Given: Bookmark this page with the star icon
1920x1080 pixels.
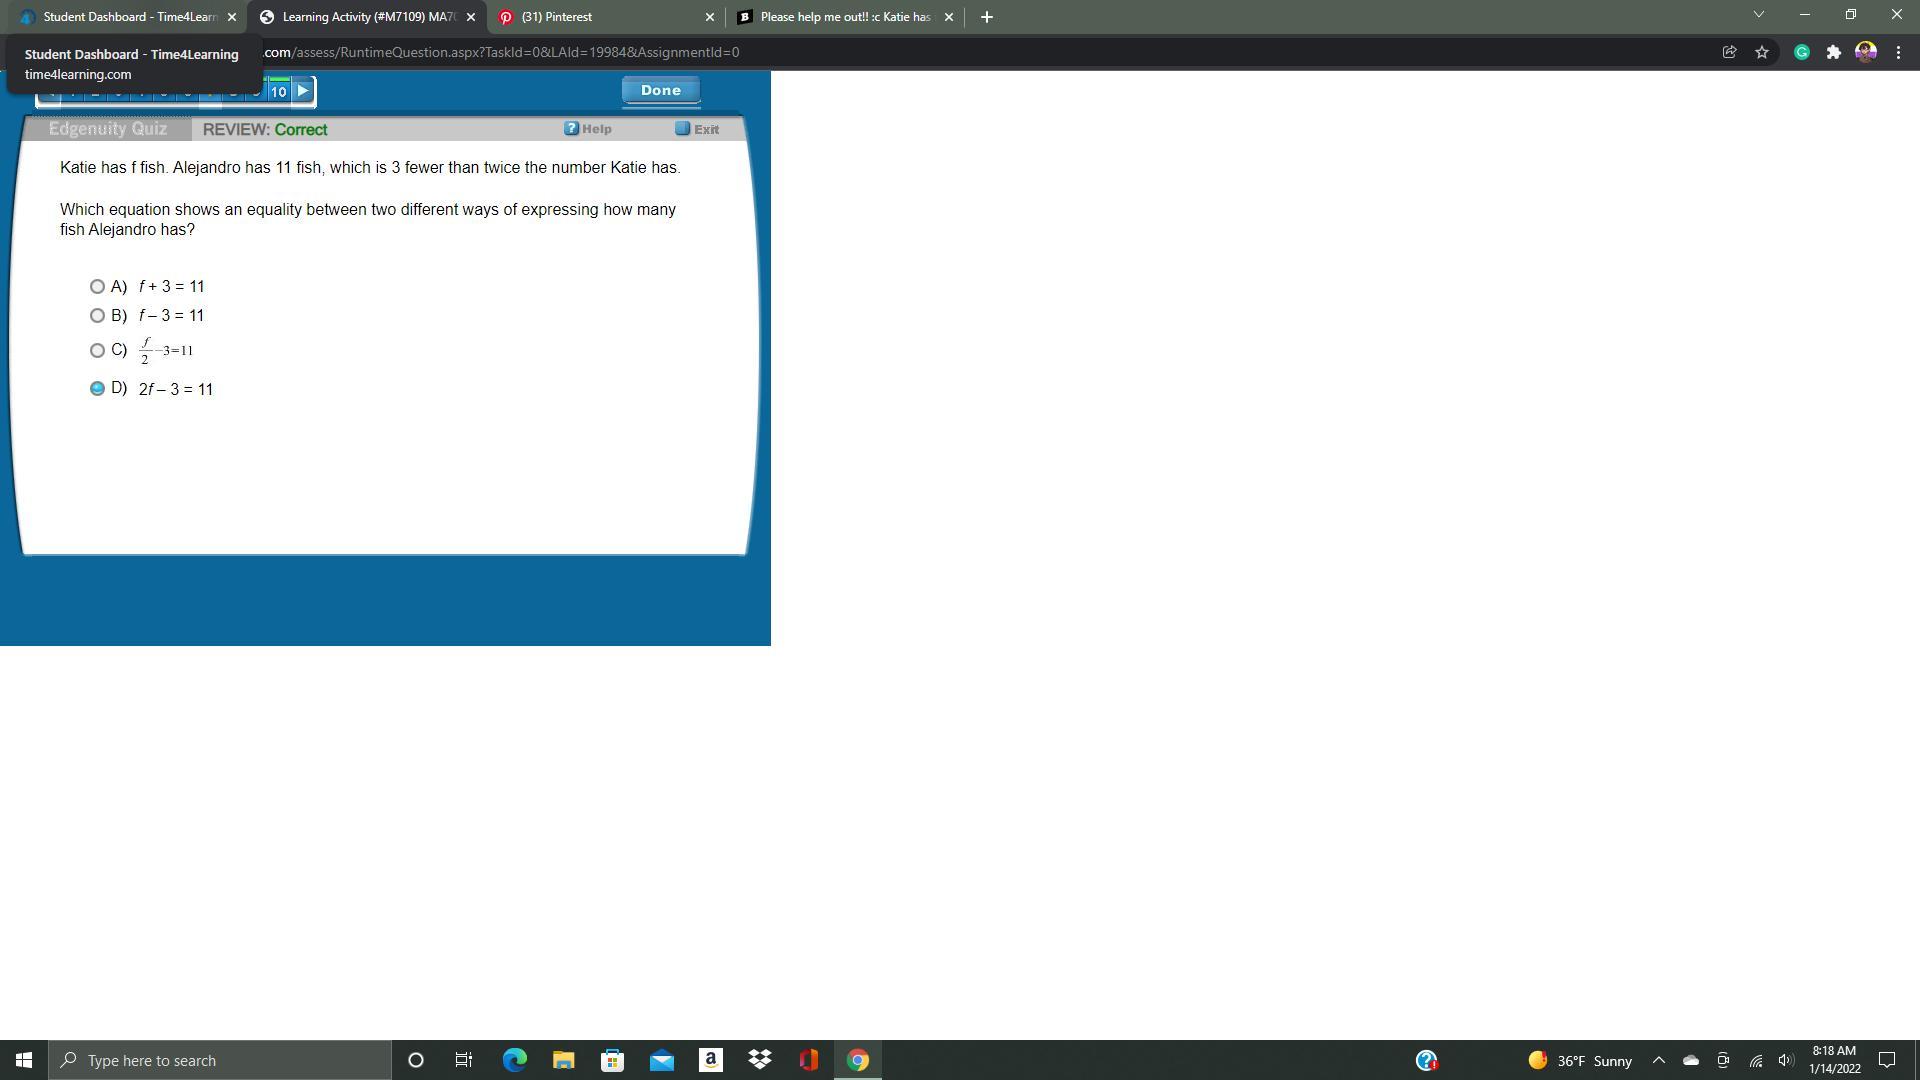Looking at the screenshot, I should (1762, 52).
